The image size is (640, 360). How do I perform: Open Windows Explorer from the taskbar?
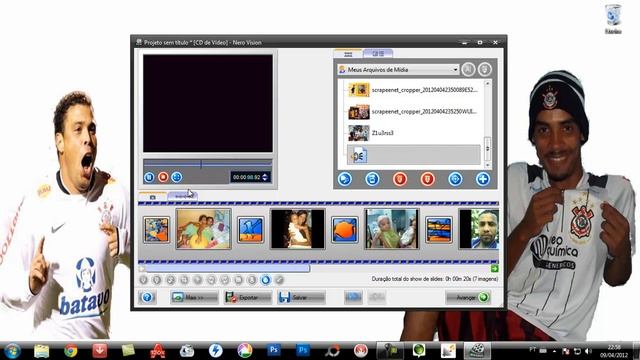(42, 351)
